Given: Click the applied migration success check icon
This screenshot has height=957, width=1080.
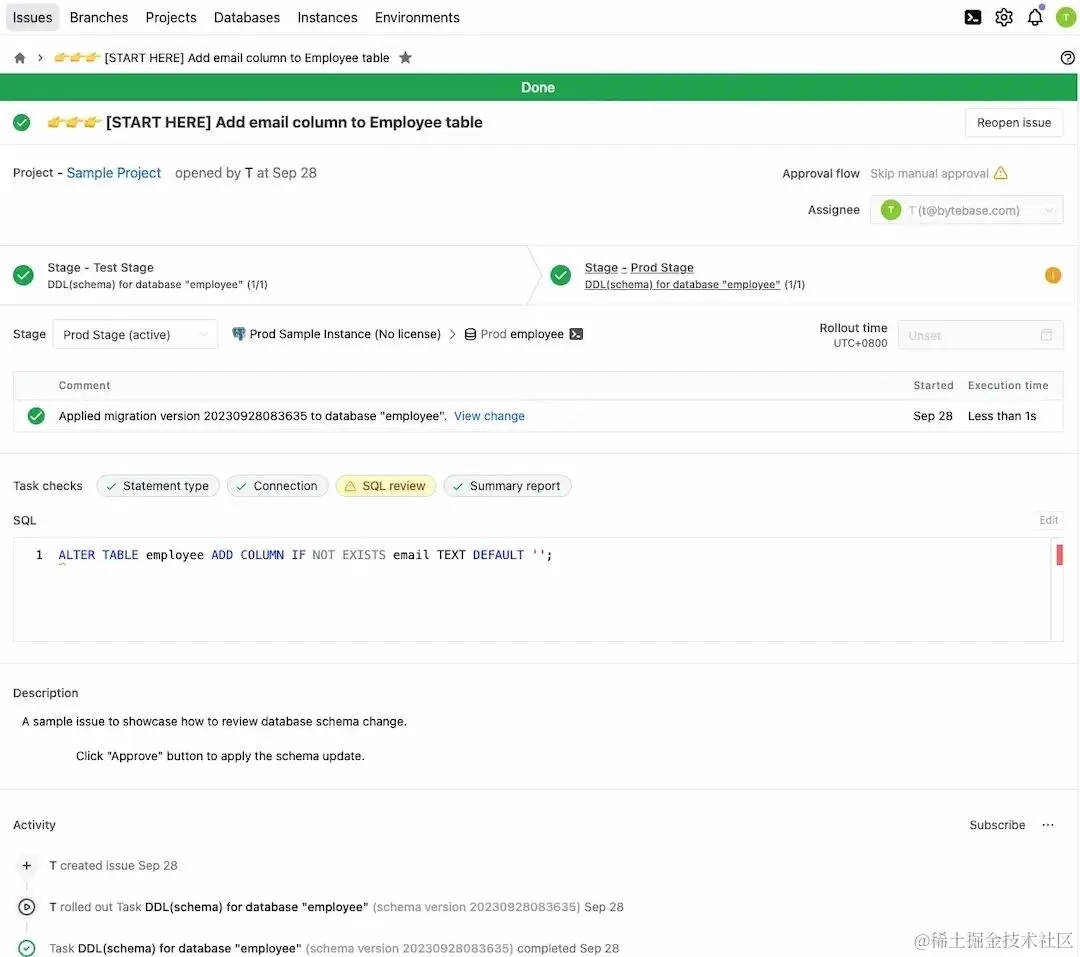Looking at the screenshot, I should click(36, 416).
